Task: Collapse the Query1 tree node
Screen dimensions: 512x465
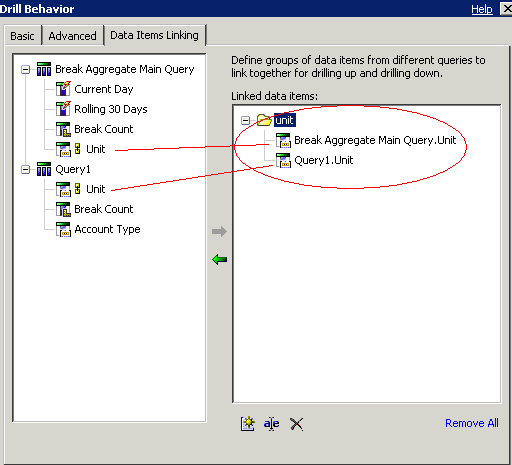Action: click(x=25, y=170)
